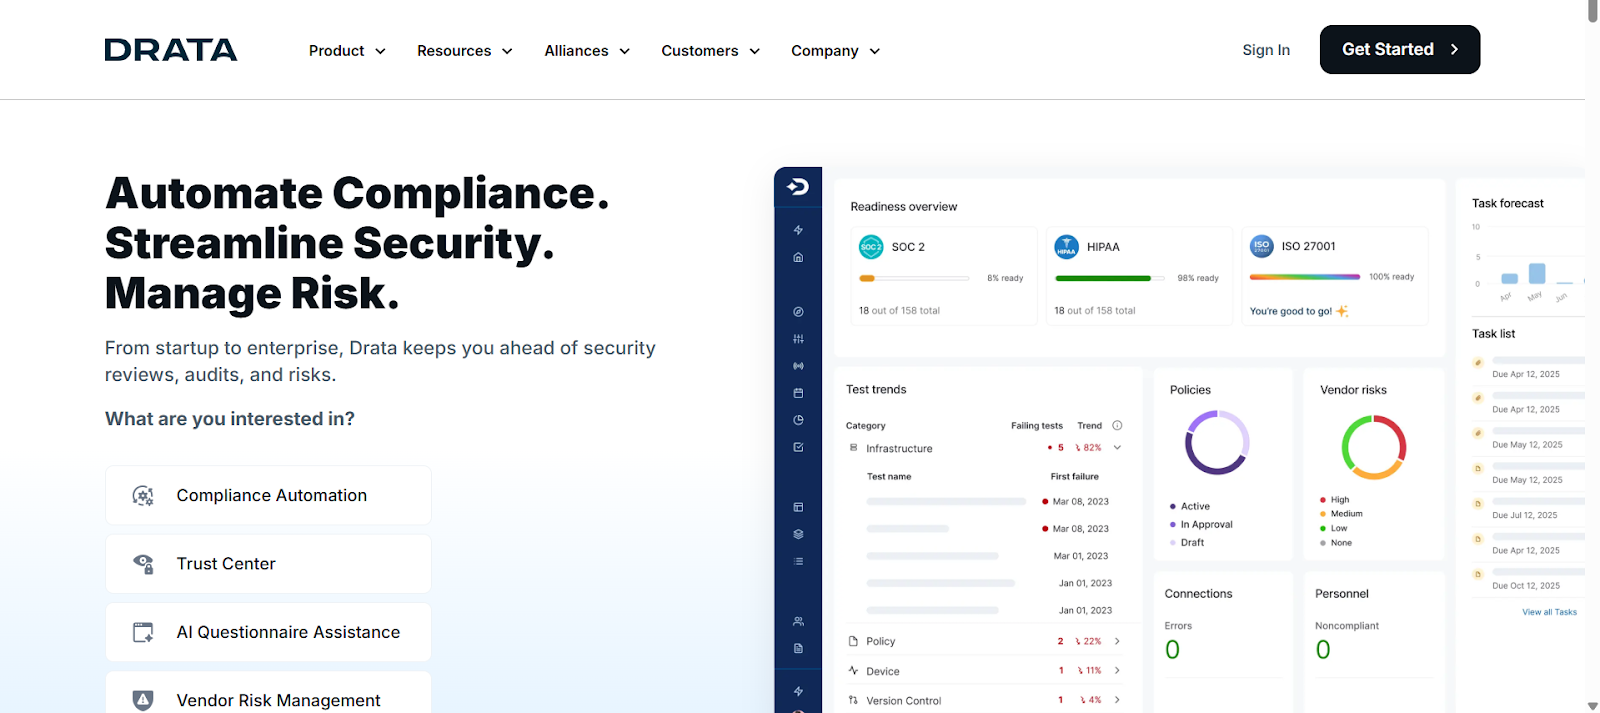Select the document icon in the dashboard sidebar

[x=798, y=648]
